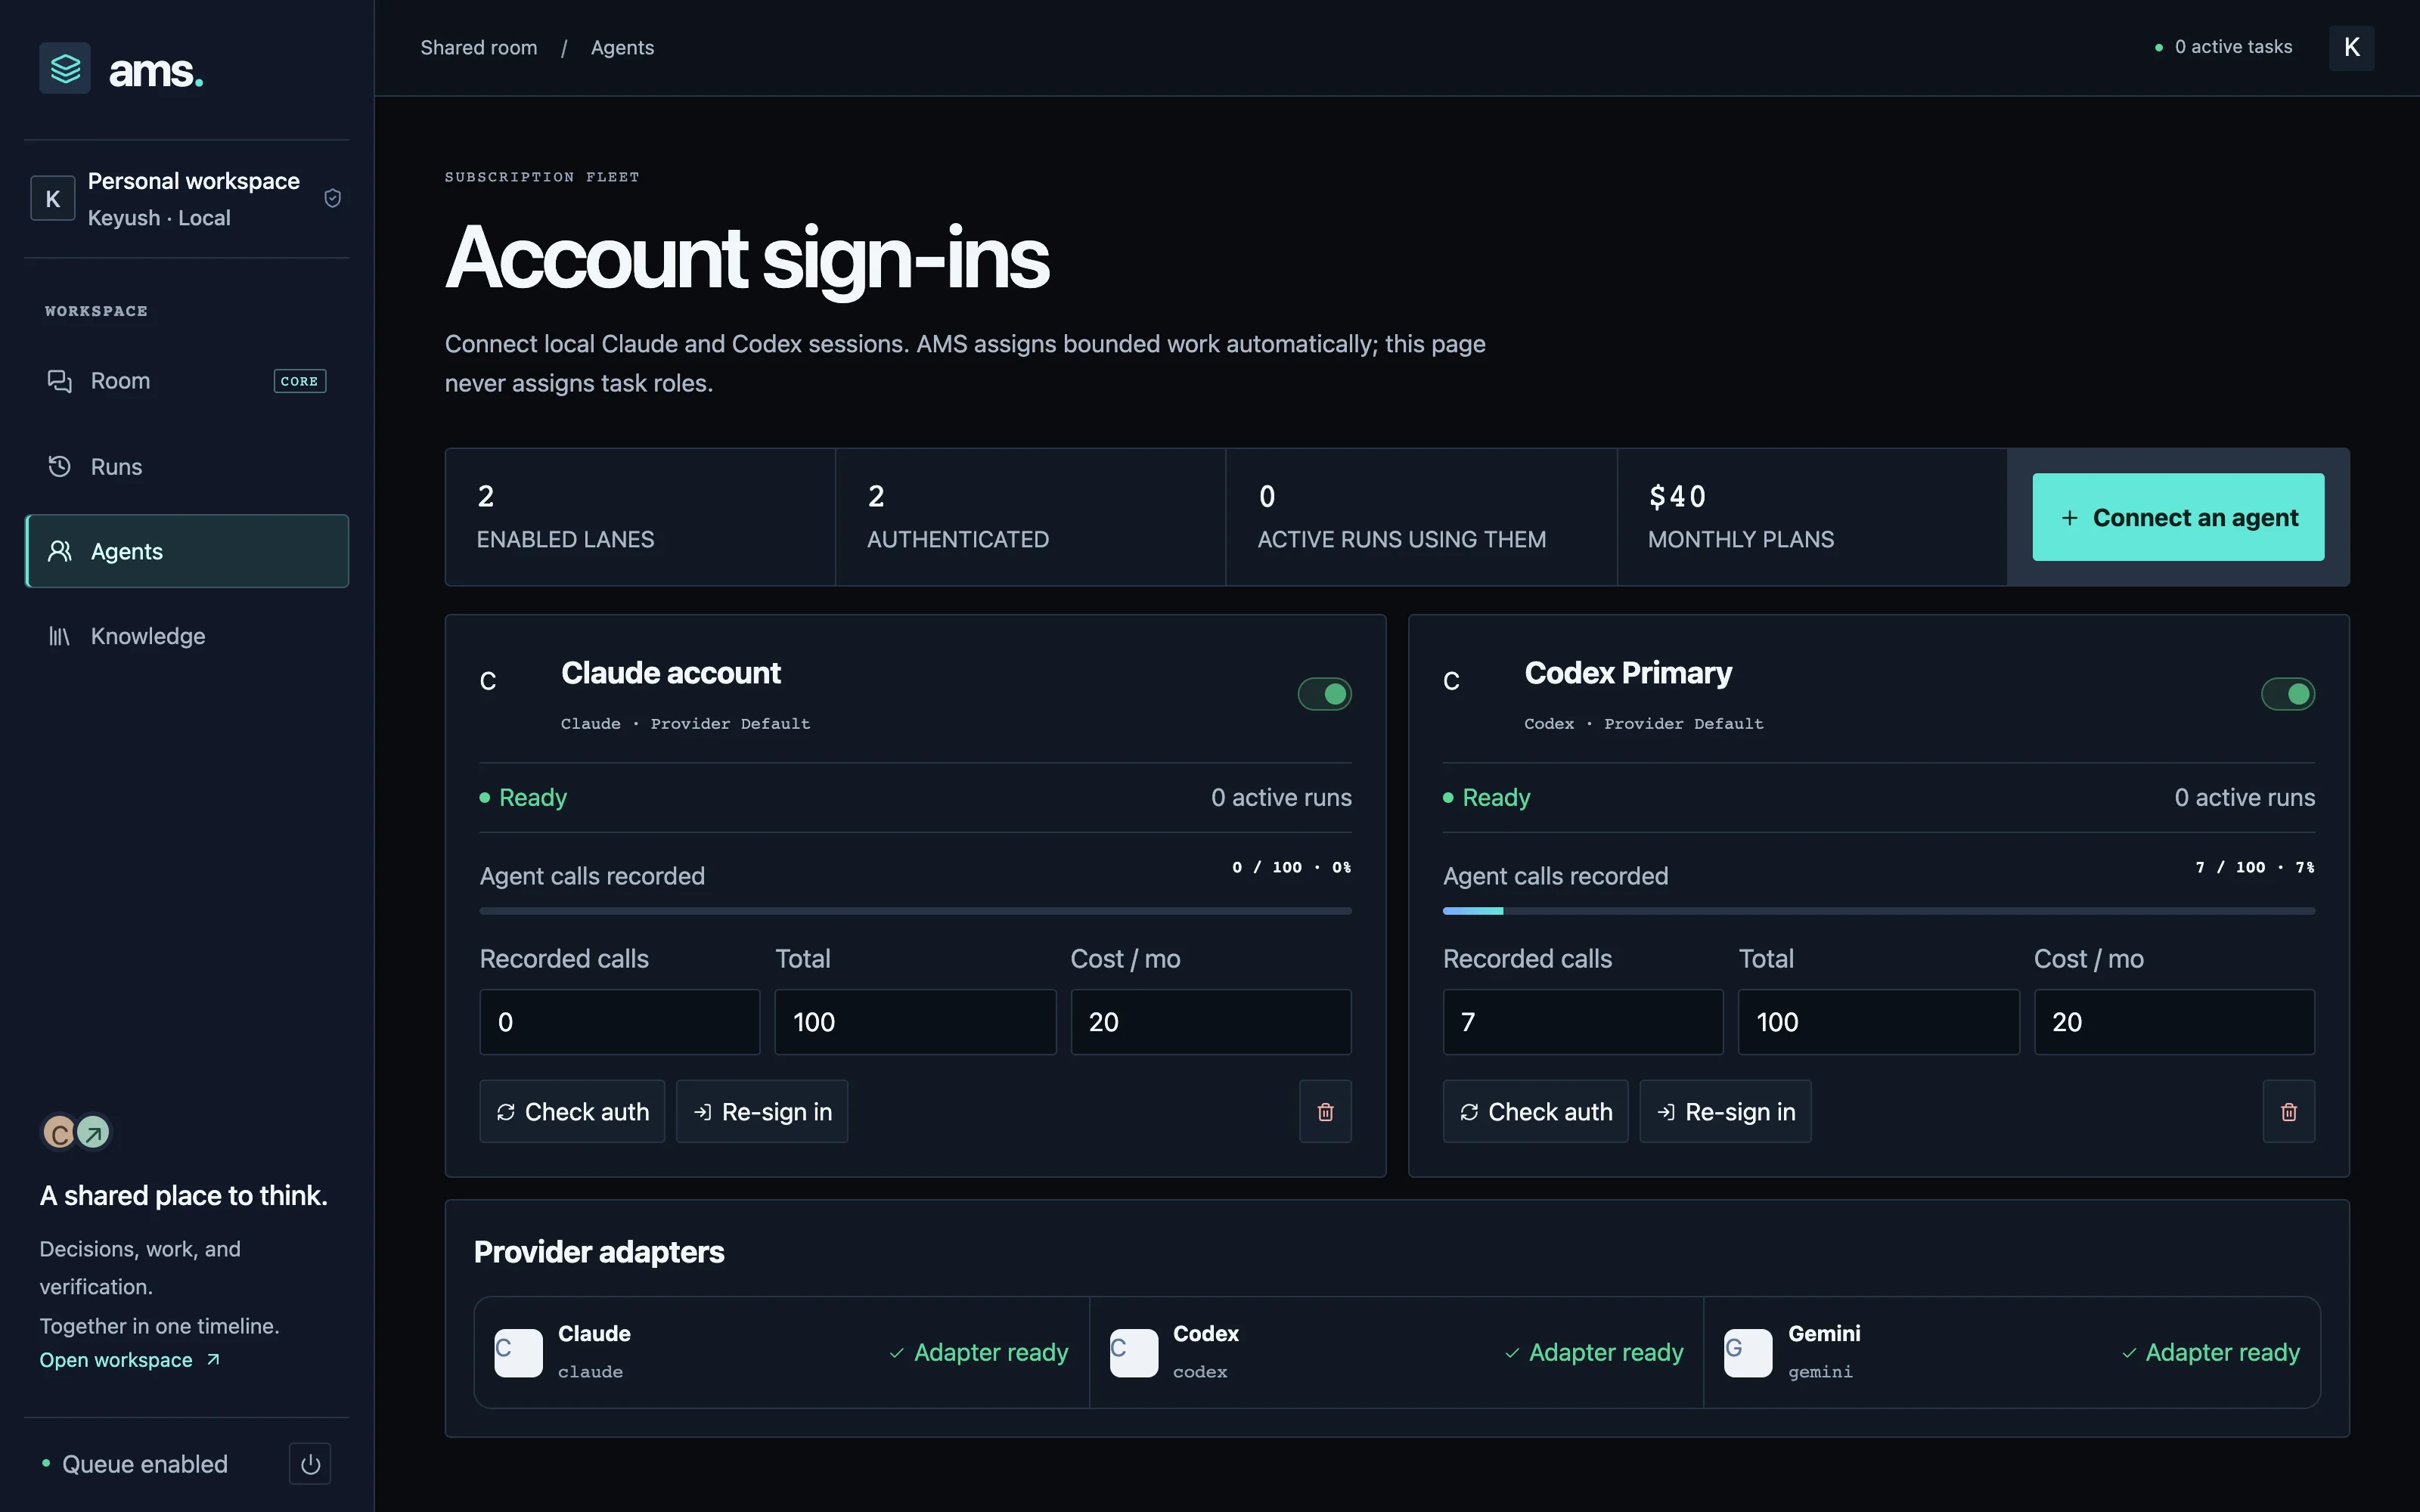Re-sign in to Claude account
This screenshot has height=1512, width=2420.
point(762,1111)
